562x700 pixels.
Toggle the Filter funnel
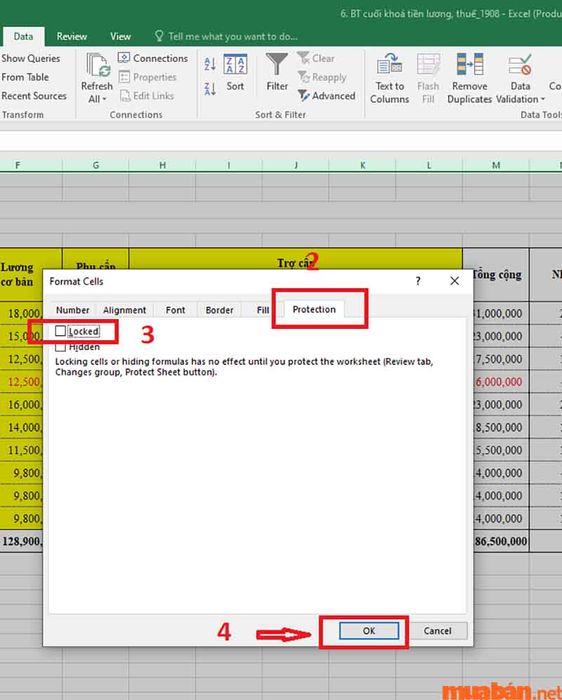(x=277, y=72)
